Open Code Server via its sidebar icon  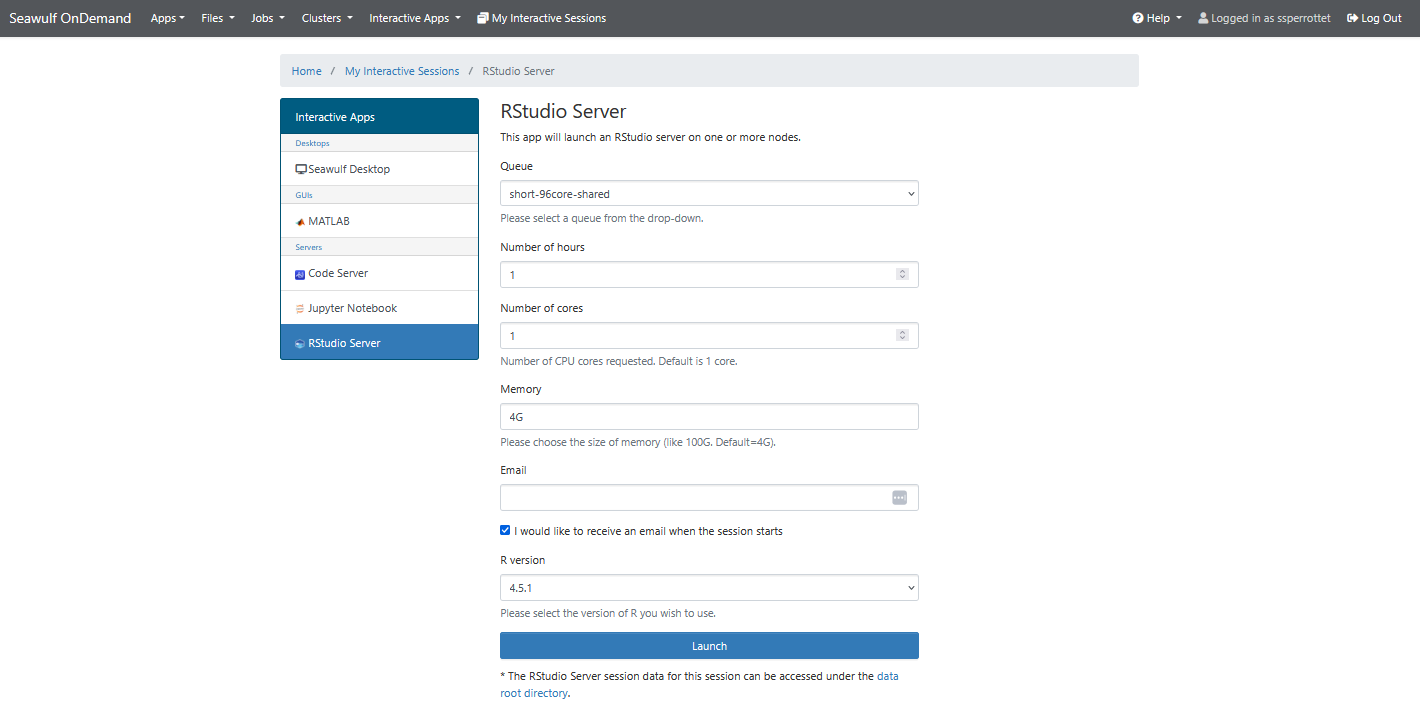(x=300, y=273)
